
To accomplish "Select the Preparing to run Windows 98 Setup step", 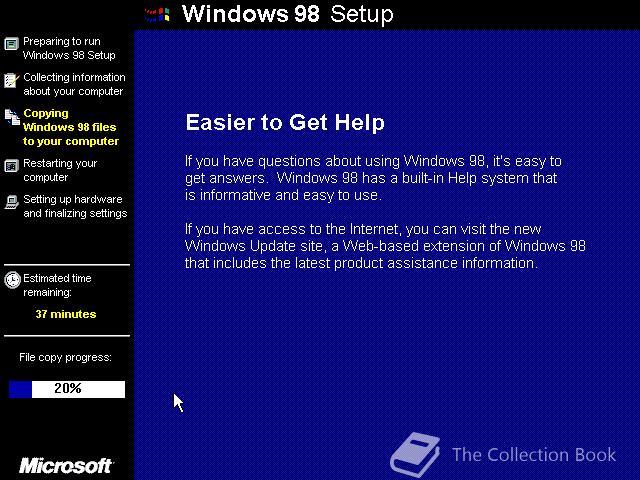I will [x=69, y=48].
